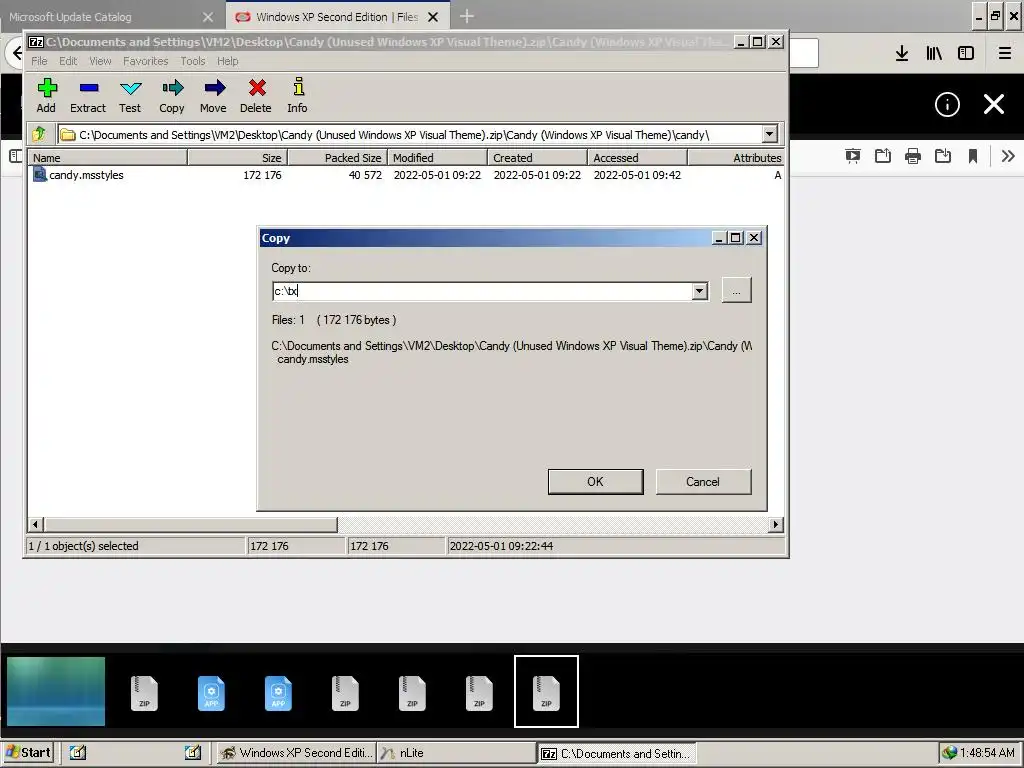Screen dimensions: 1024x768
Task: Open the browser hamburger menu
Action: (x=1004, y=54)
